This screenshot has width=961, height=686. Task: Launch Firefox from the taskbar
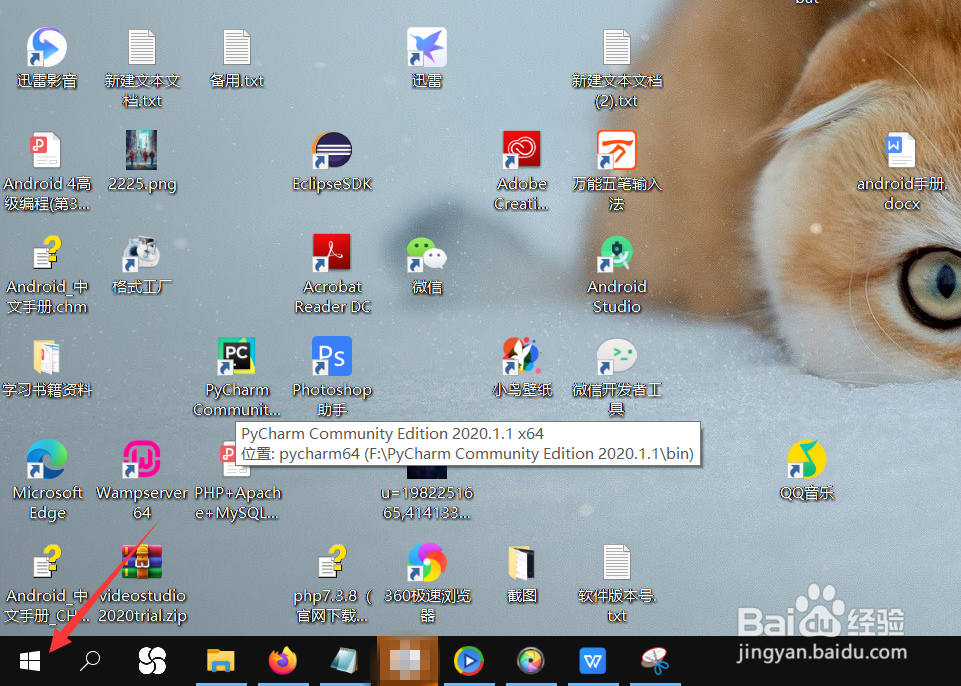tap(283, 661)
